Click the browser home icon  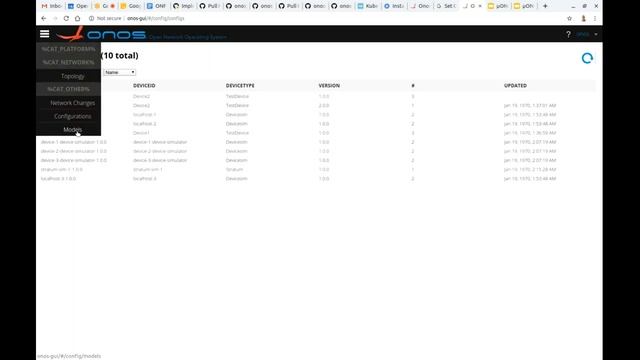[78, 18]
